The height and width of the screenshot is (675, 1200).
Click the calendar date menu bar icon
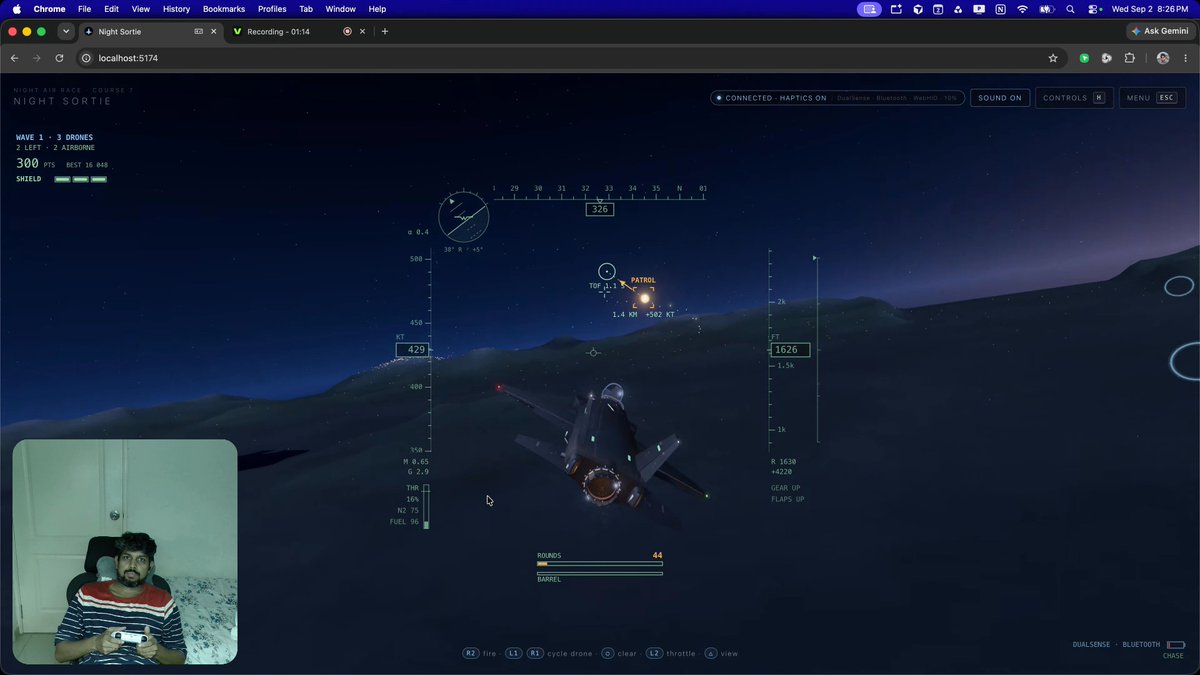point(938,8)
